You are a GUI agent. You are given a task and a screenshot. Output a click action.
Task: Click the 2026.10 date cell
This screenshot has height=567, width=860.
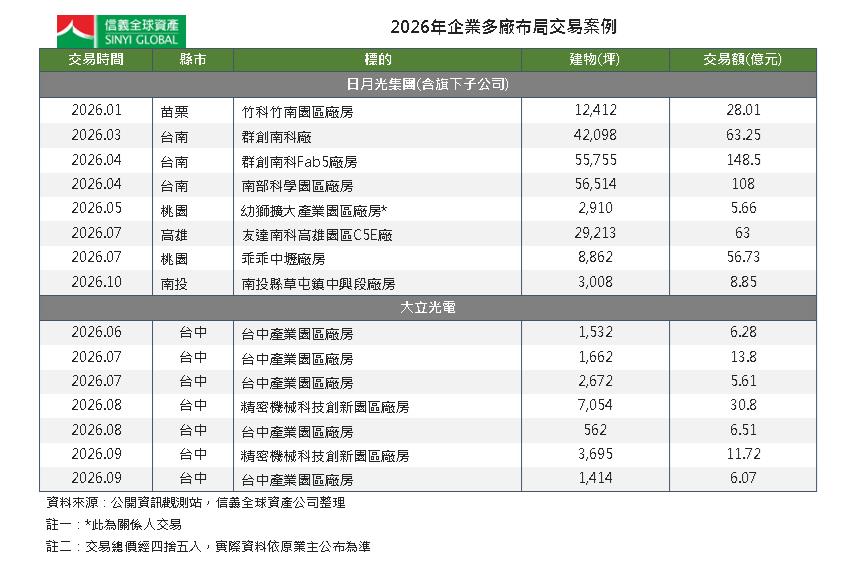(x=97, y=282)
